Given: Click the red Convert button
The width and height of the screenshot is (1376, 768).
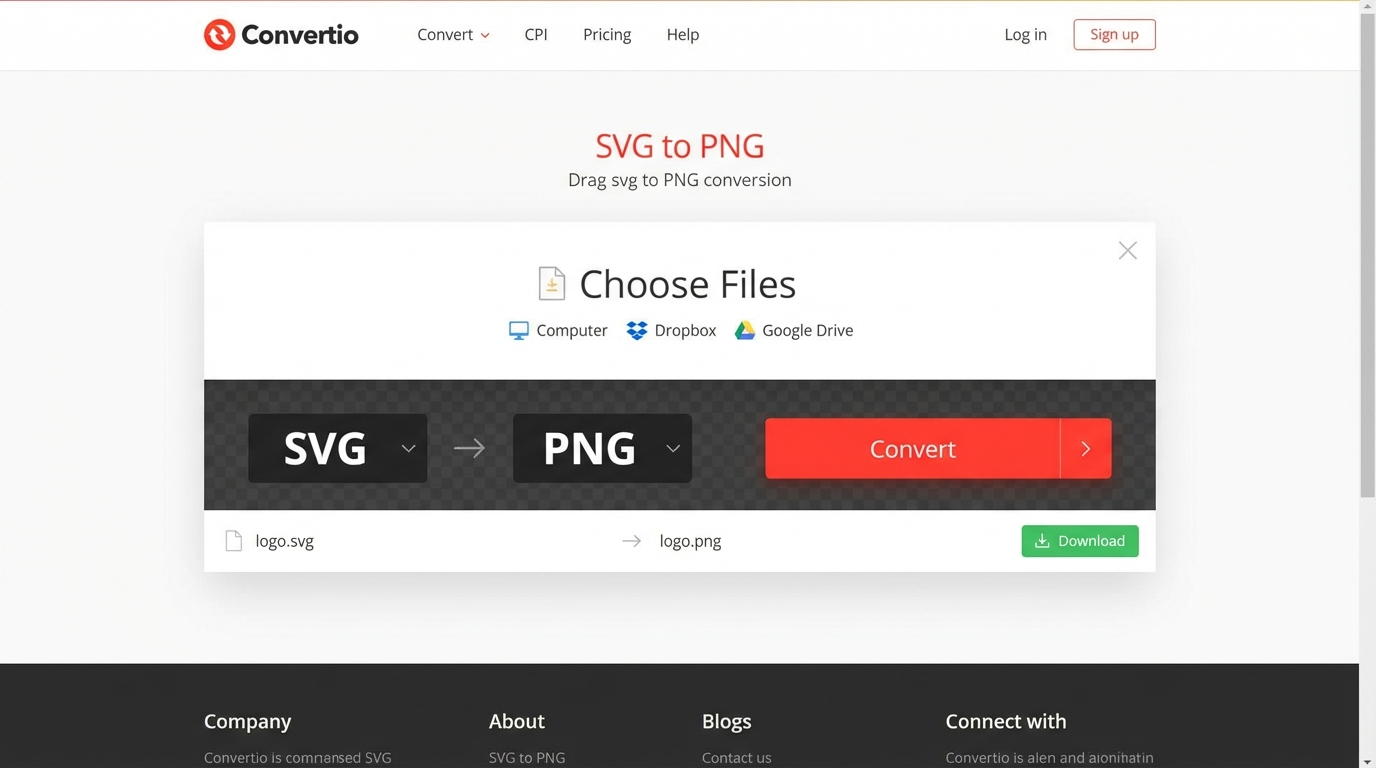Looking at the screenshot, I should click(912, 448).
